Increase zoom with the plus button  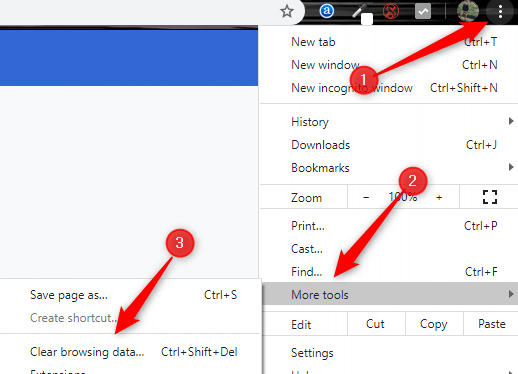pyautogui.click(x=439, y=197)
